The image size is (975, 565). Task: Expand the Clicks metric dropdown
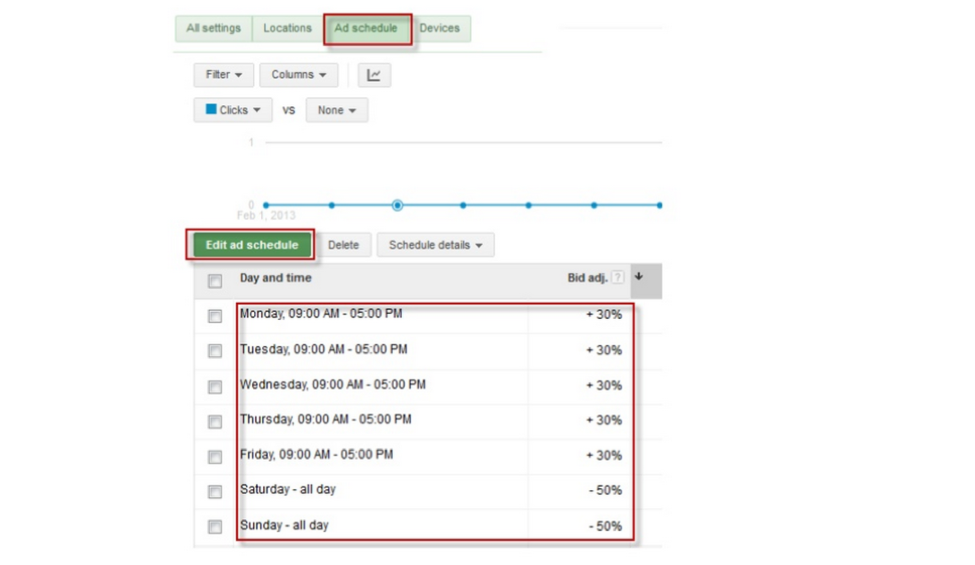coord(233,110)
